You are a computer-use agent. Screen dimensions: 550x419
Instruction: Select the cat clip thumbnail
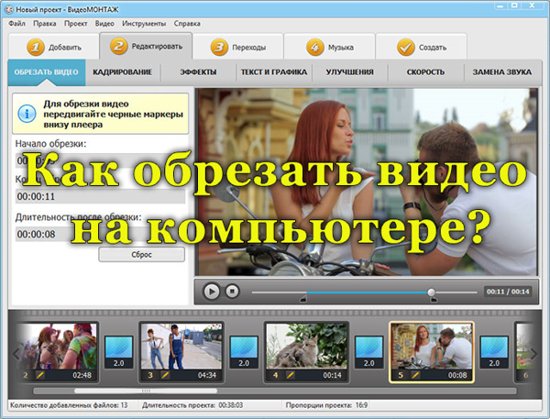coord(307,346)
